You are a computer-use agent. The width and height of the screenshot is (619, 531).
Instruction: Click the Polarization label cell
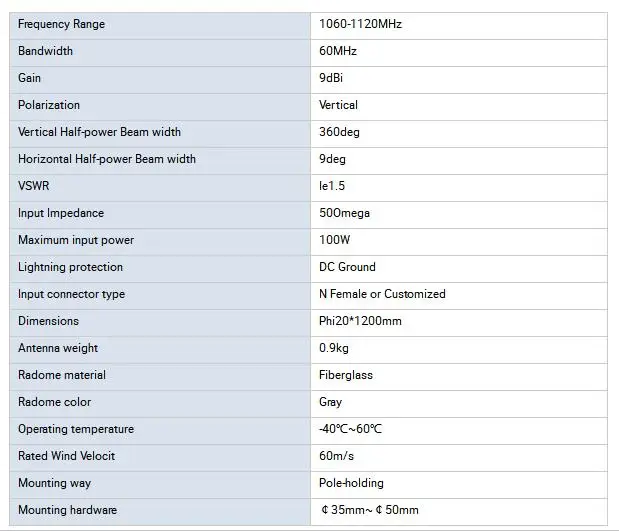(49, 105)
